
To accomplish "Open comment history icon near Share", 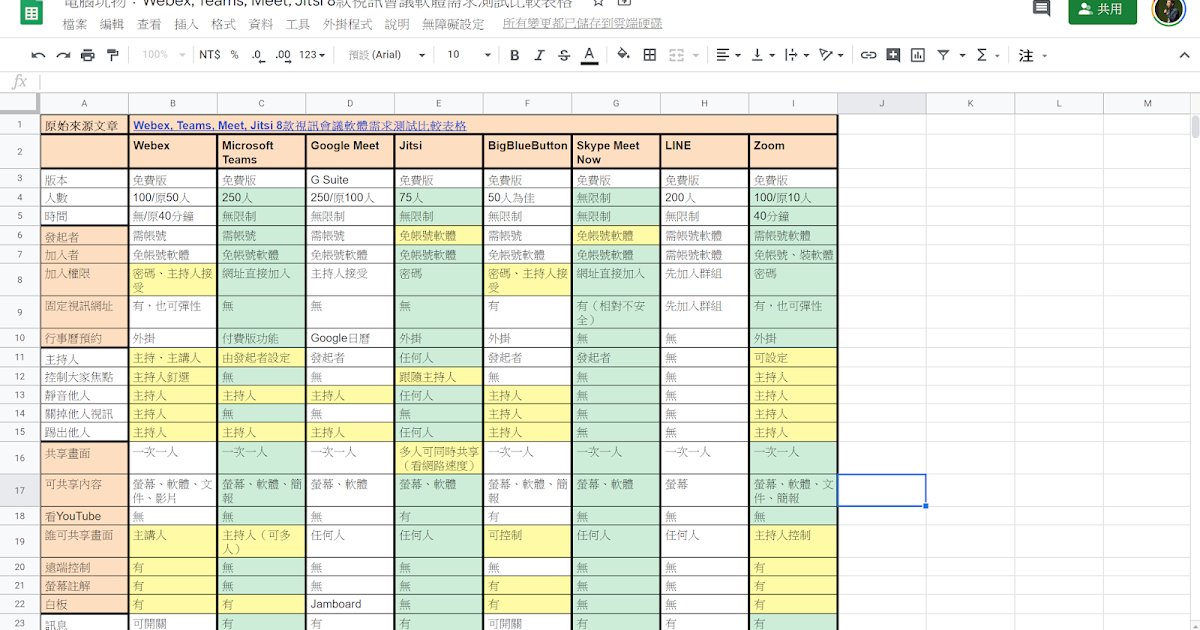I will click(x=1041, y=9).
